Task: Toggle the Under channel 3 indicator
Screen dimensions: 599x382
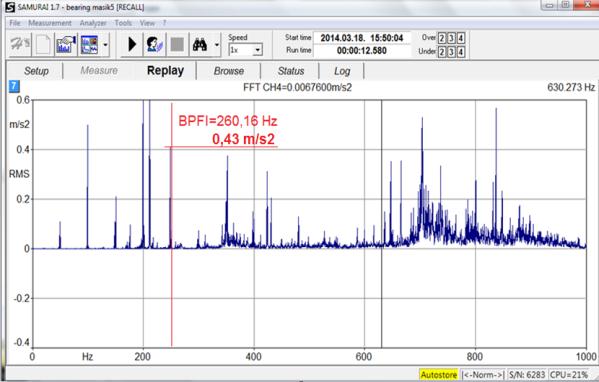Action: click(451, 52)
